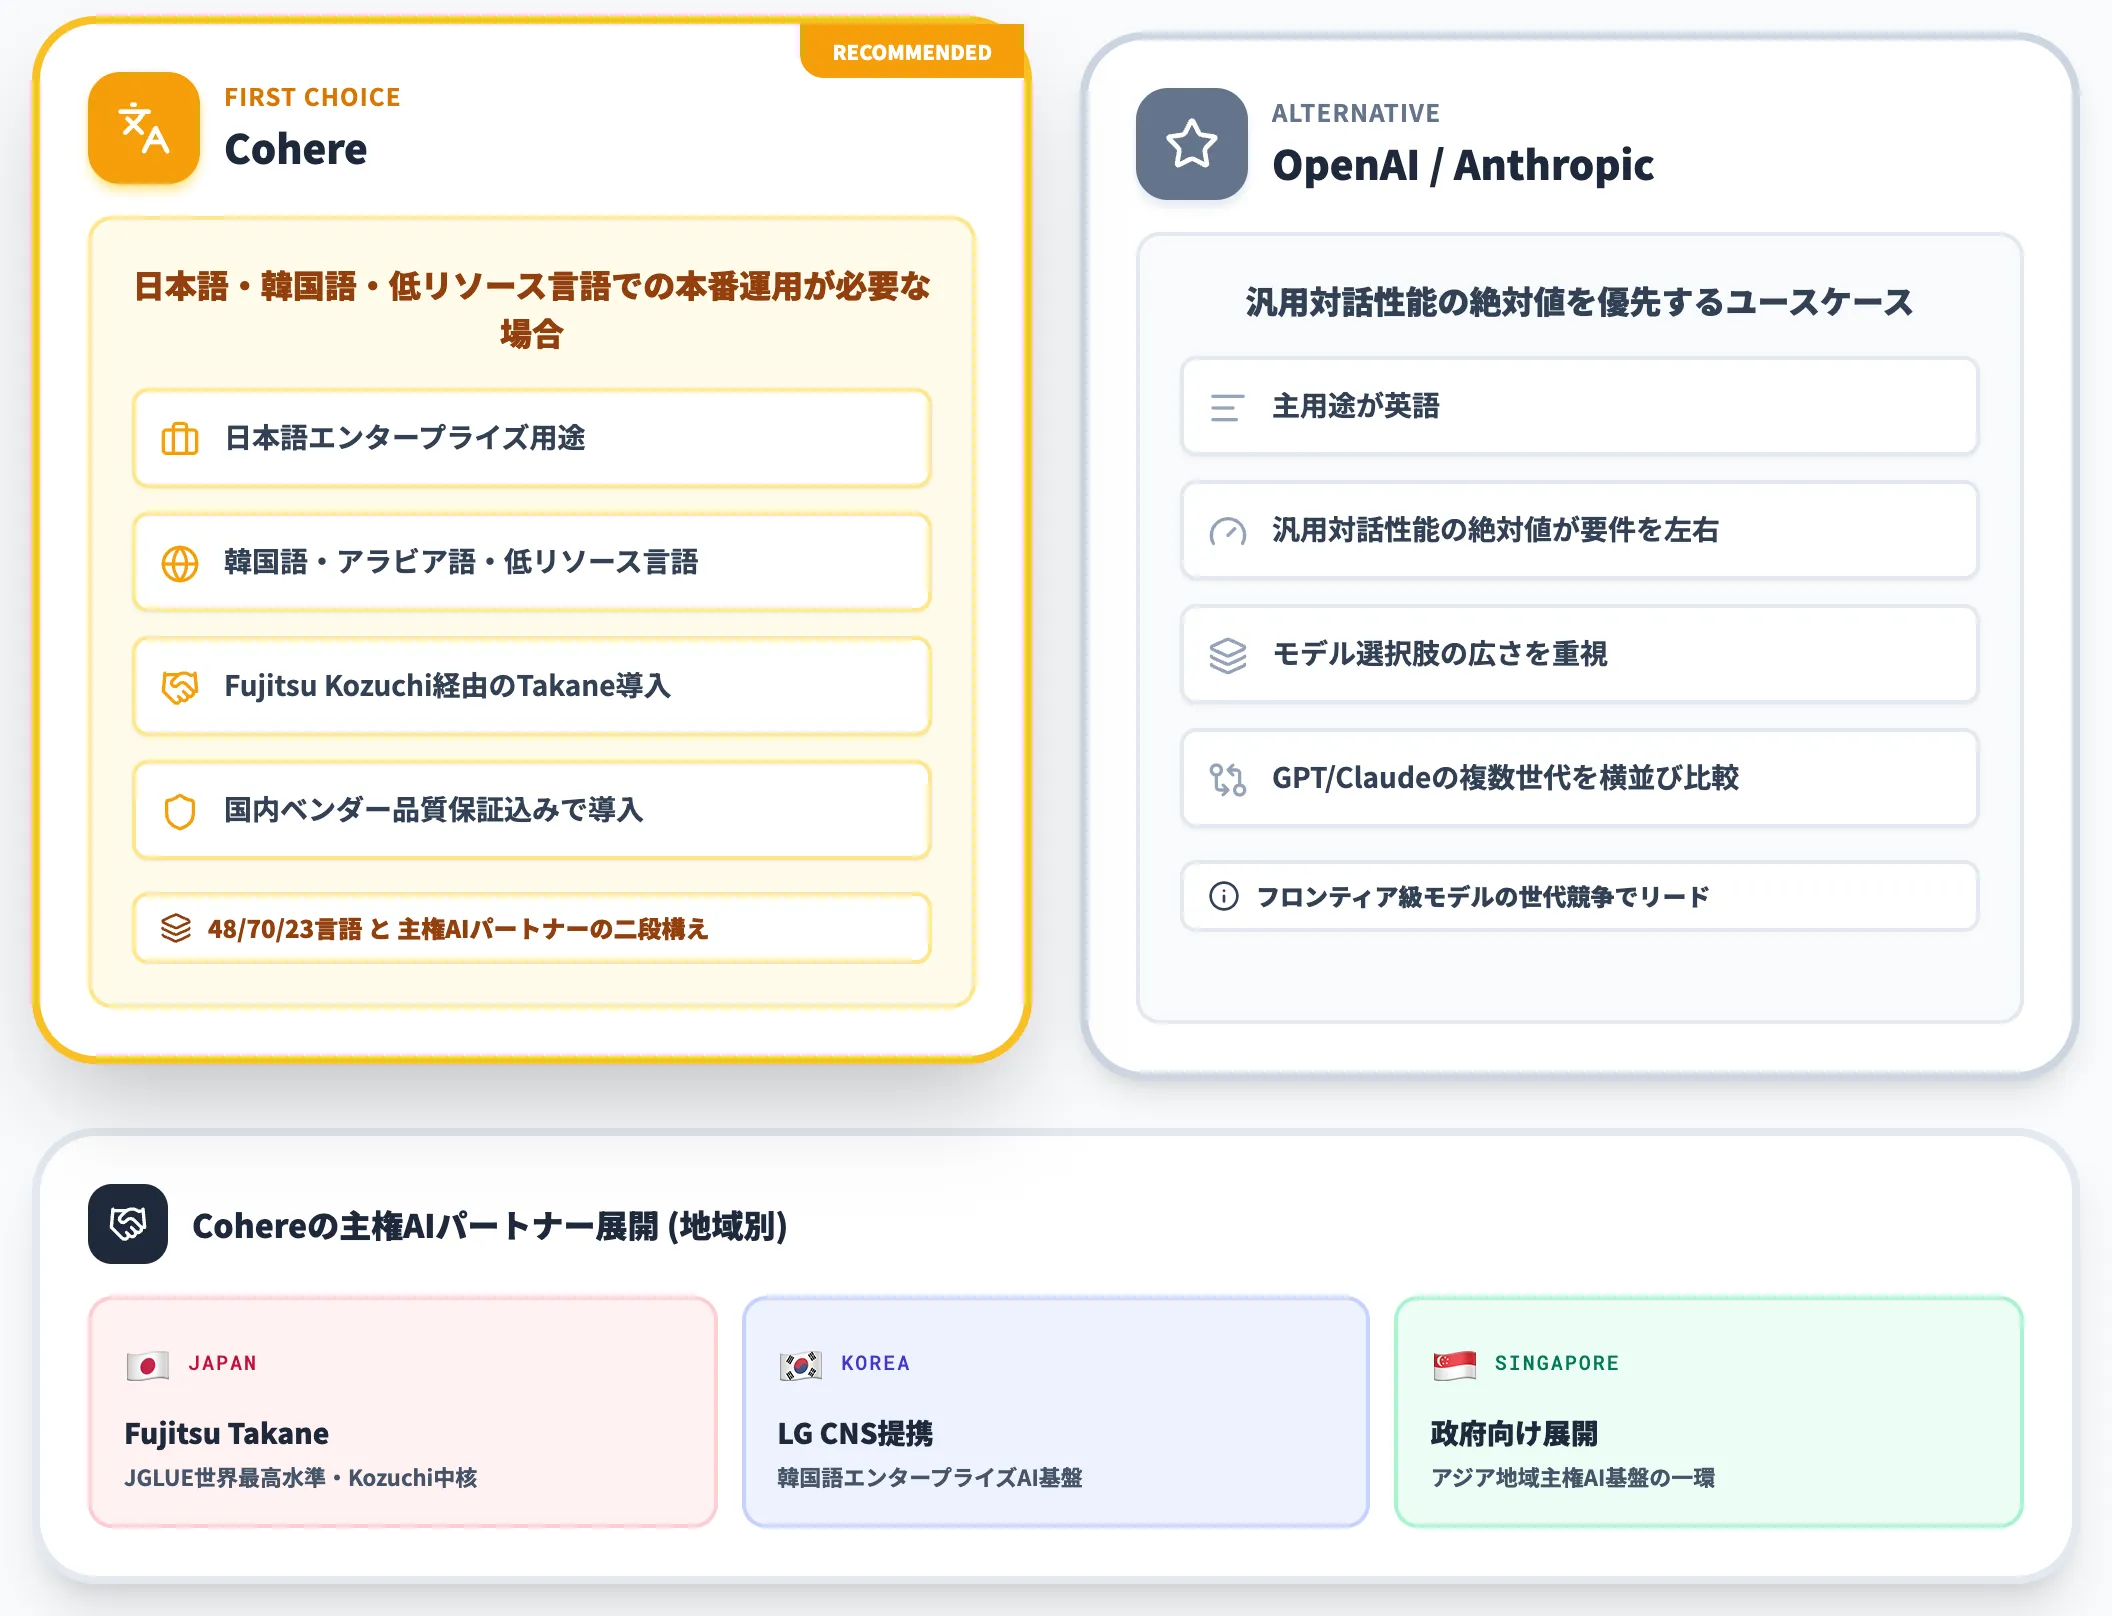Screen dimensions: 2112x1616
Task: Click the handshake icon in Fujitsu Kozuchi row
Action: click(180, 686)
